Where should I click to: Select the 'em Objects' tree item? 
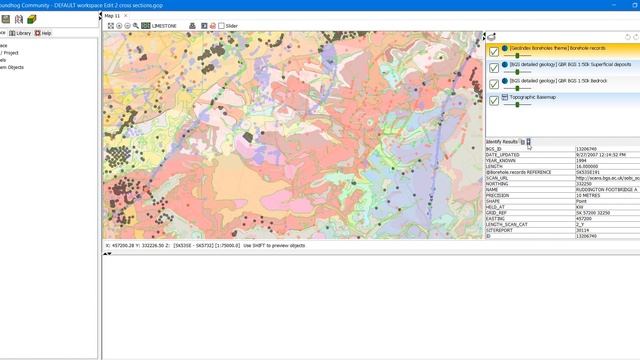pyautogui.click(x=11, y=67)
